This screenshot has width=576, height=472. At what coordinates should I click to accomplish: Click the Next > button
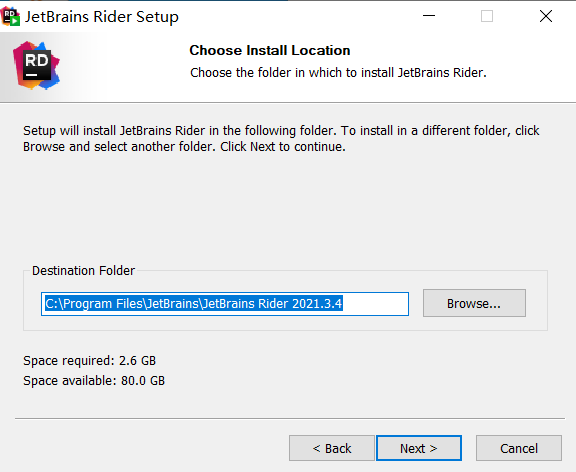419,448
